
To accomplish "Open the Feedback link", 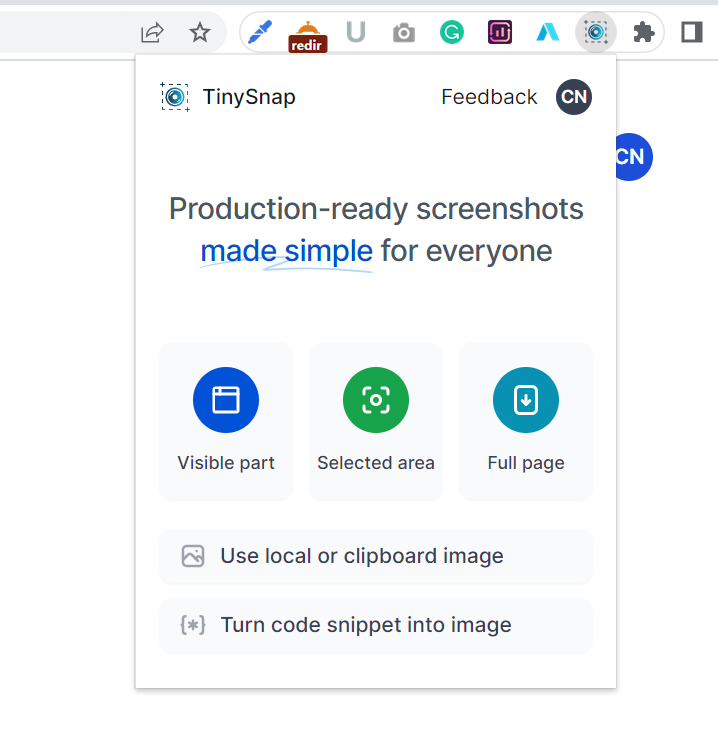I will [x=489, y=97].
